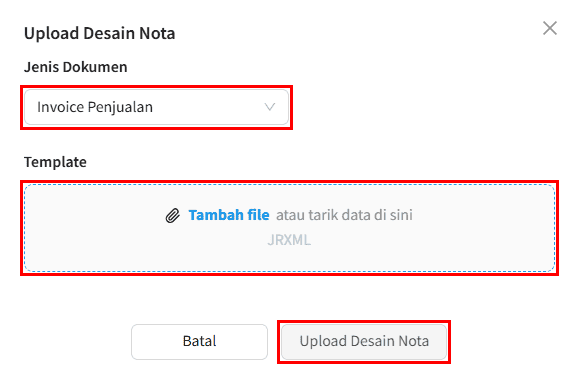Click the Tambah file link
This screenshot has width=578, height=379.
(229, 215)
